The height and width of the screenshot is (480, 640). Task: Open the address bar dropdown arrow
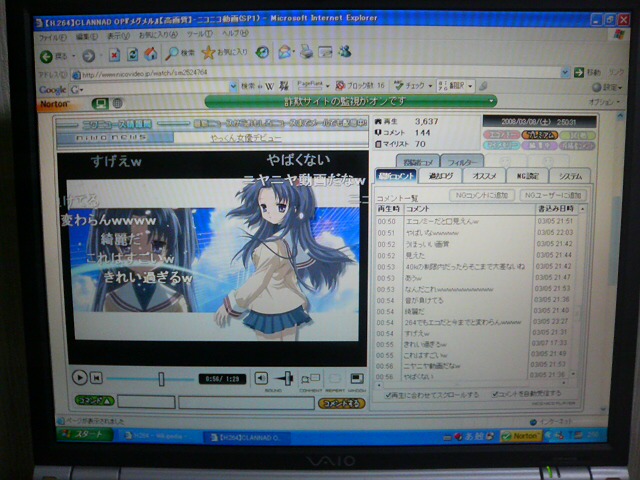tap(565, 73)
